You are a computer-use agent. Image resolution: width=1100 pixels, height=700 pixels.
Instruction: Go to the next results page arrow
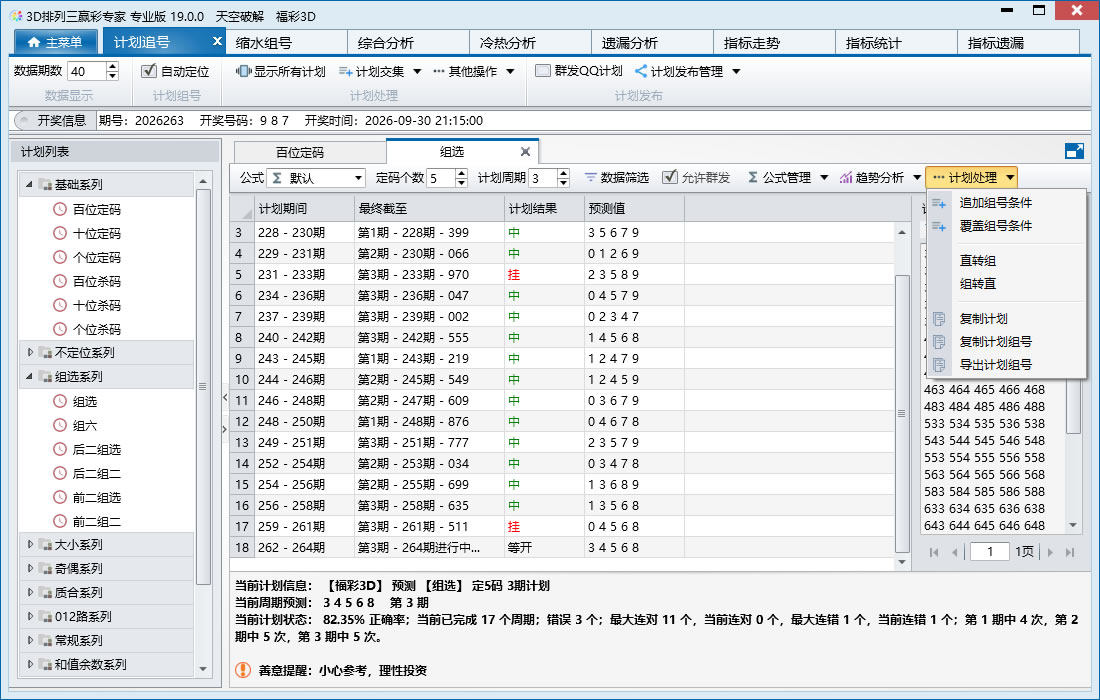point(1050,552)
